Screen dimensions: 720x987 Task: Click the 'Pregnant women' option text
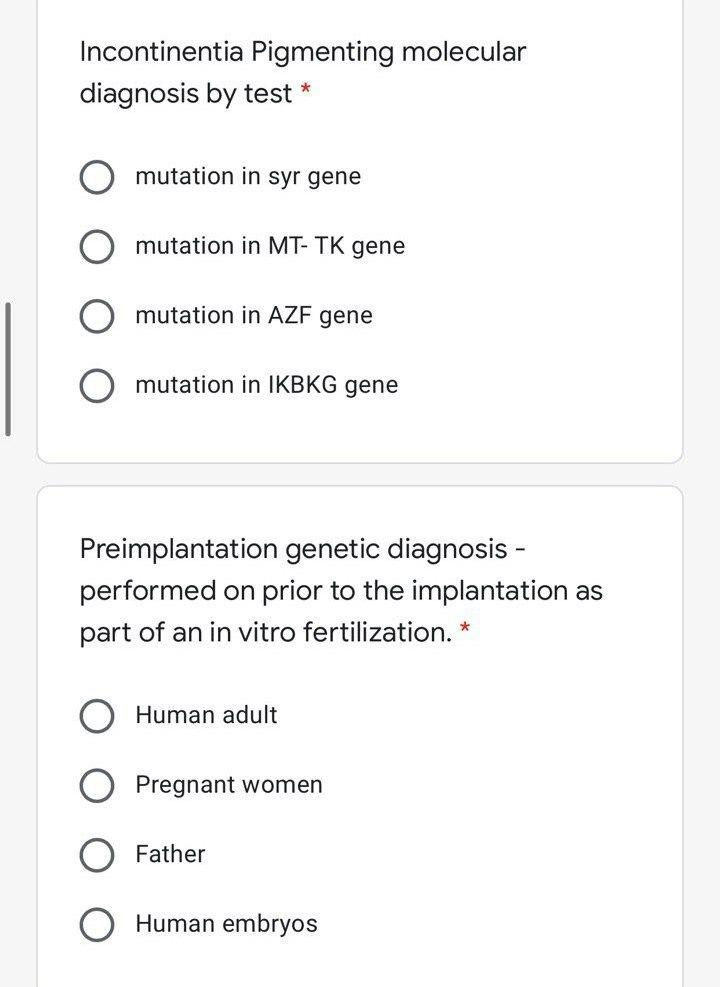(x=229, y=785)
